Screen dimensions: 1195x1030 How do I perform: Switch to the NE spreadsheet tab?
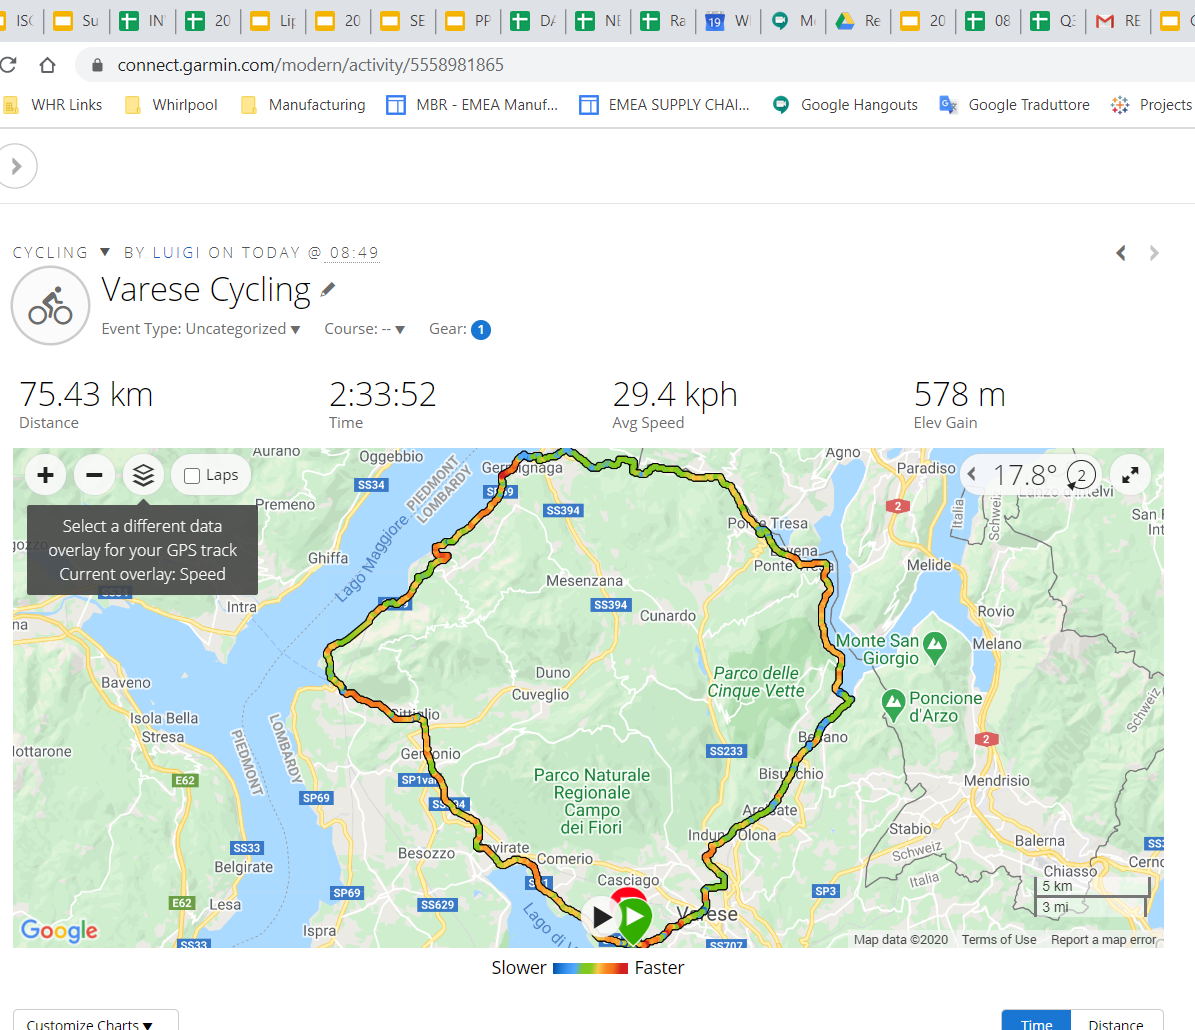click(x=598, y=21)
